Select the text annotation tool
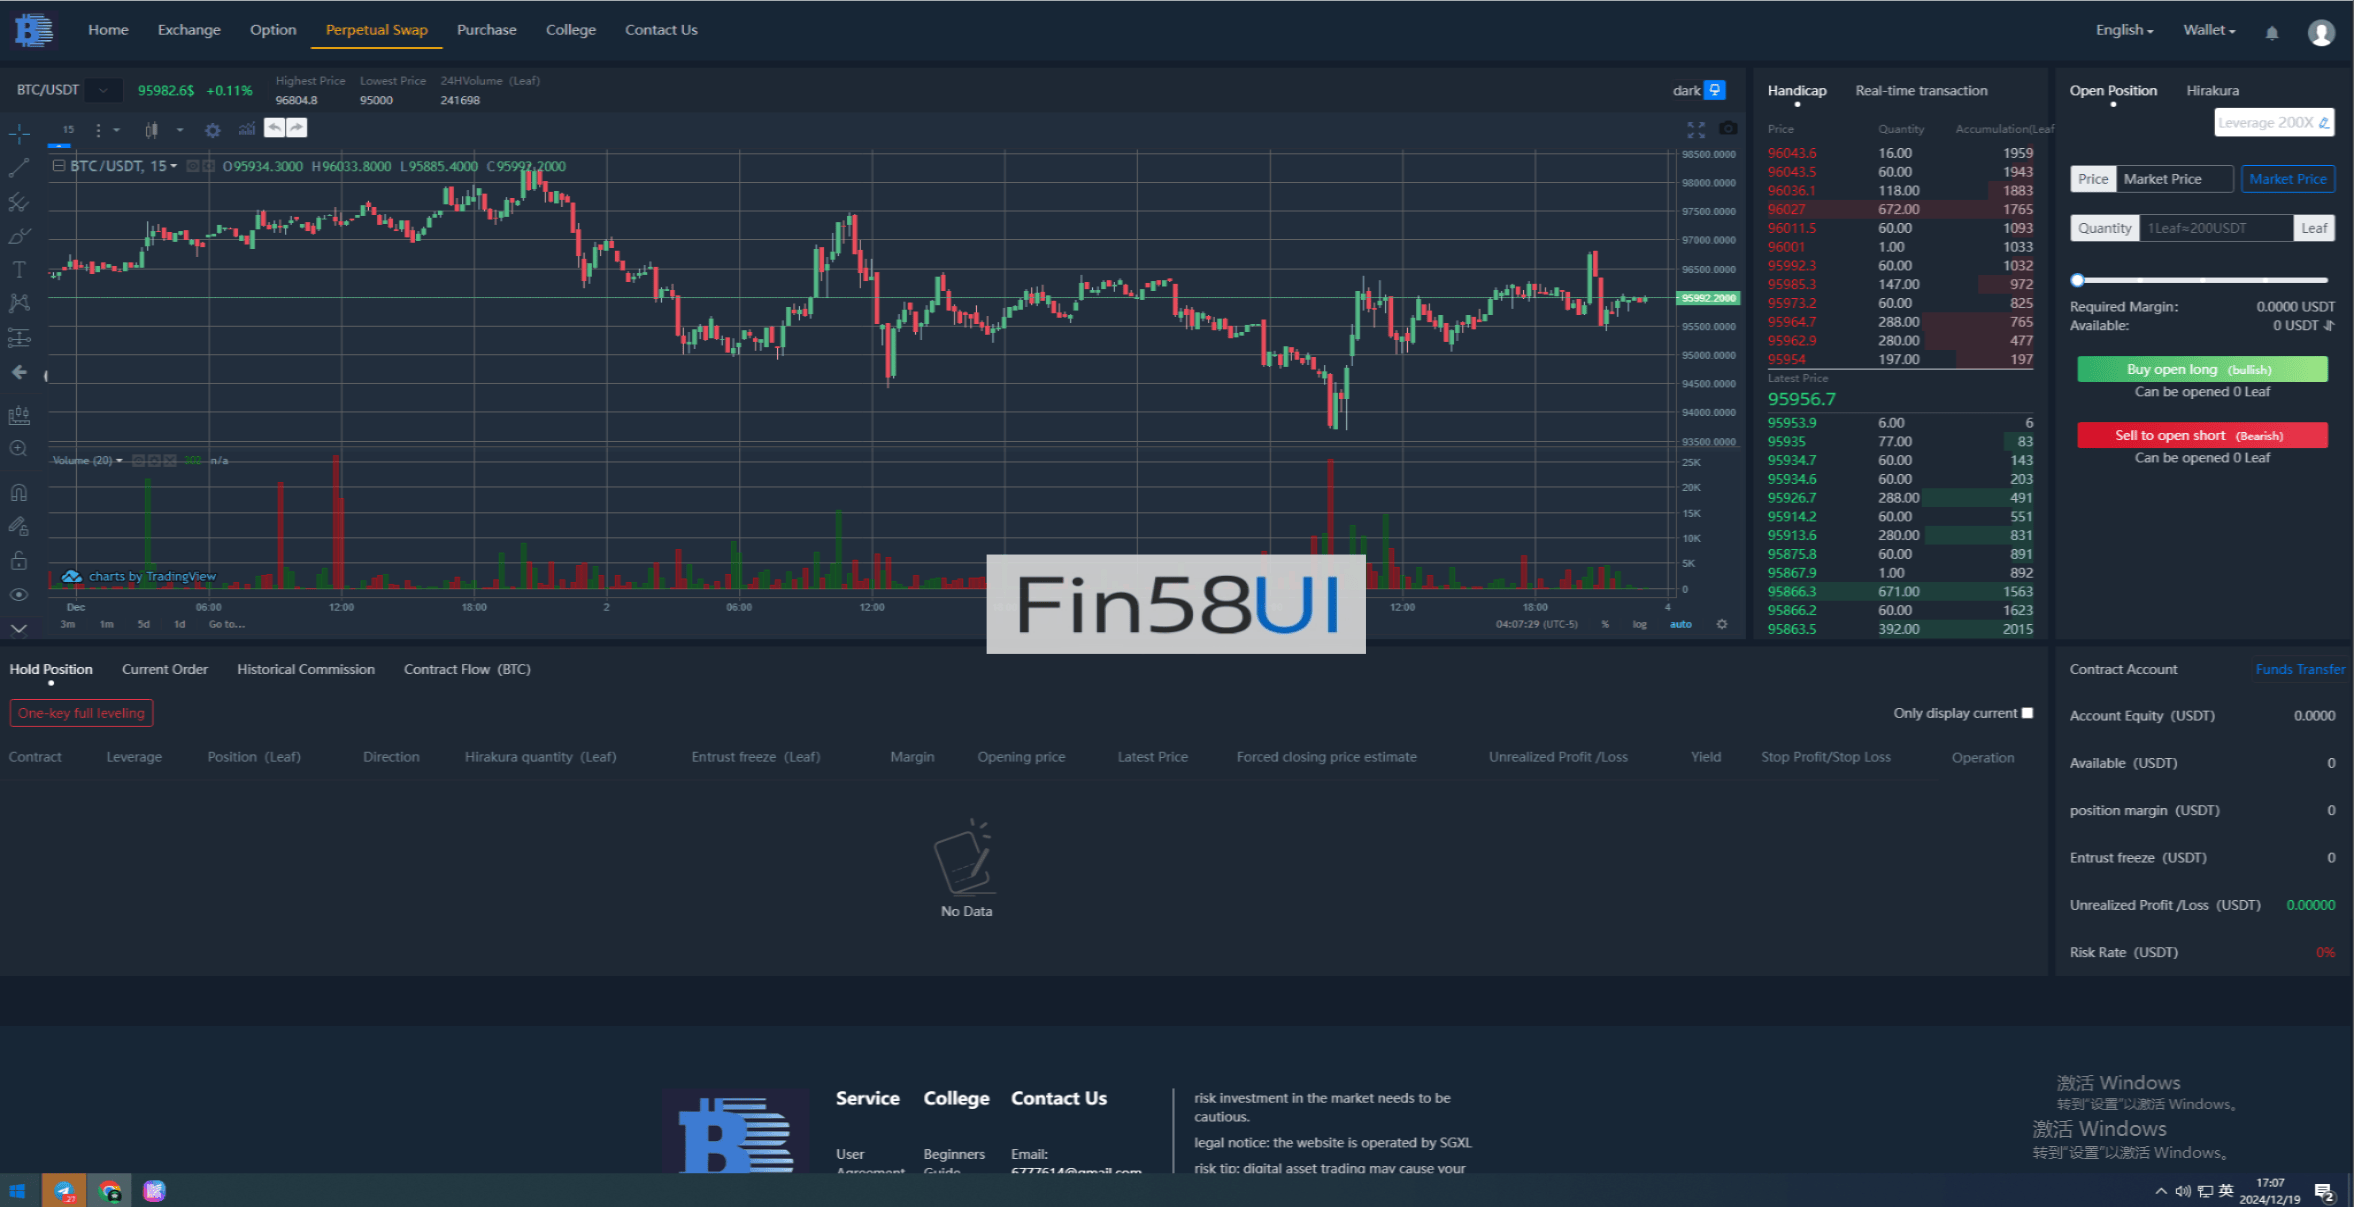The width and height of the screenshot is (2354, 1207). [x=18, y=270]
